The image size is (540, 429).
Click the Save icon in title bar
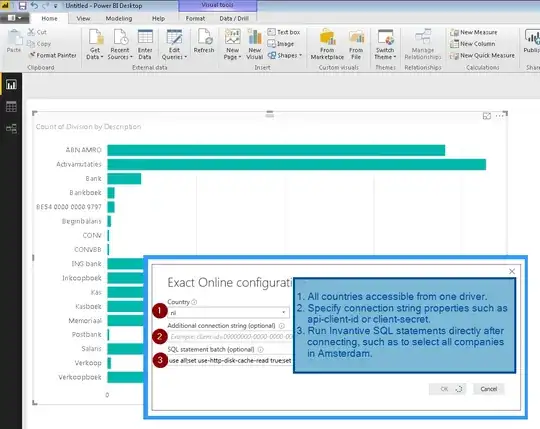[22, 6]
